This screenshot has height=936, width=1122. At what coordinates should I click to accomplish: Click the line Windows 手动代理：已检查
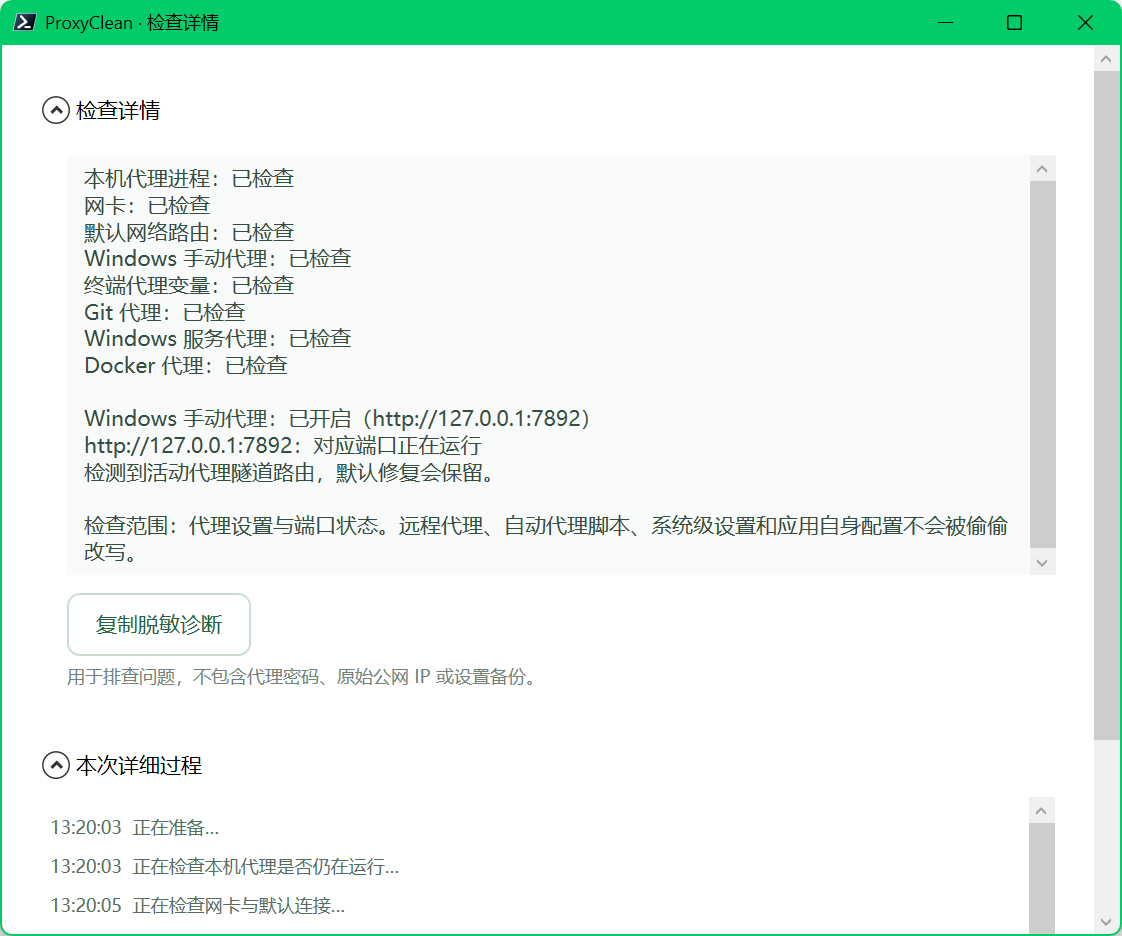(218, 258)
